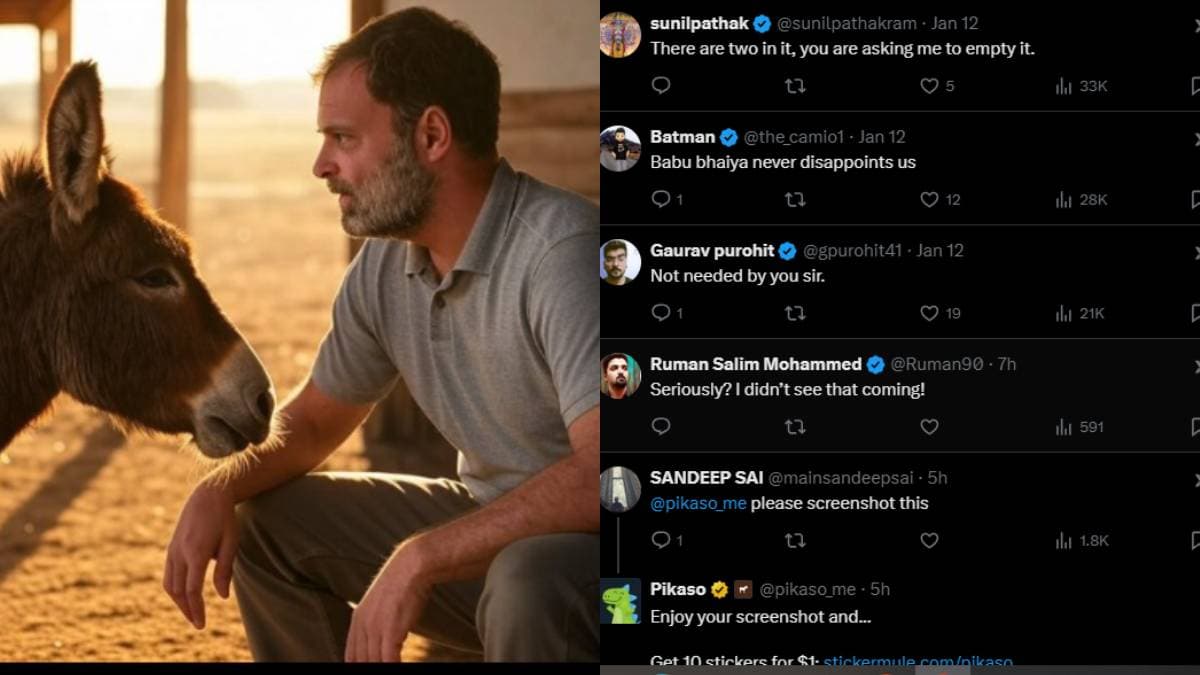
Task: Open sunilpathak's profile avatar
Action: coord(620,35)
